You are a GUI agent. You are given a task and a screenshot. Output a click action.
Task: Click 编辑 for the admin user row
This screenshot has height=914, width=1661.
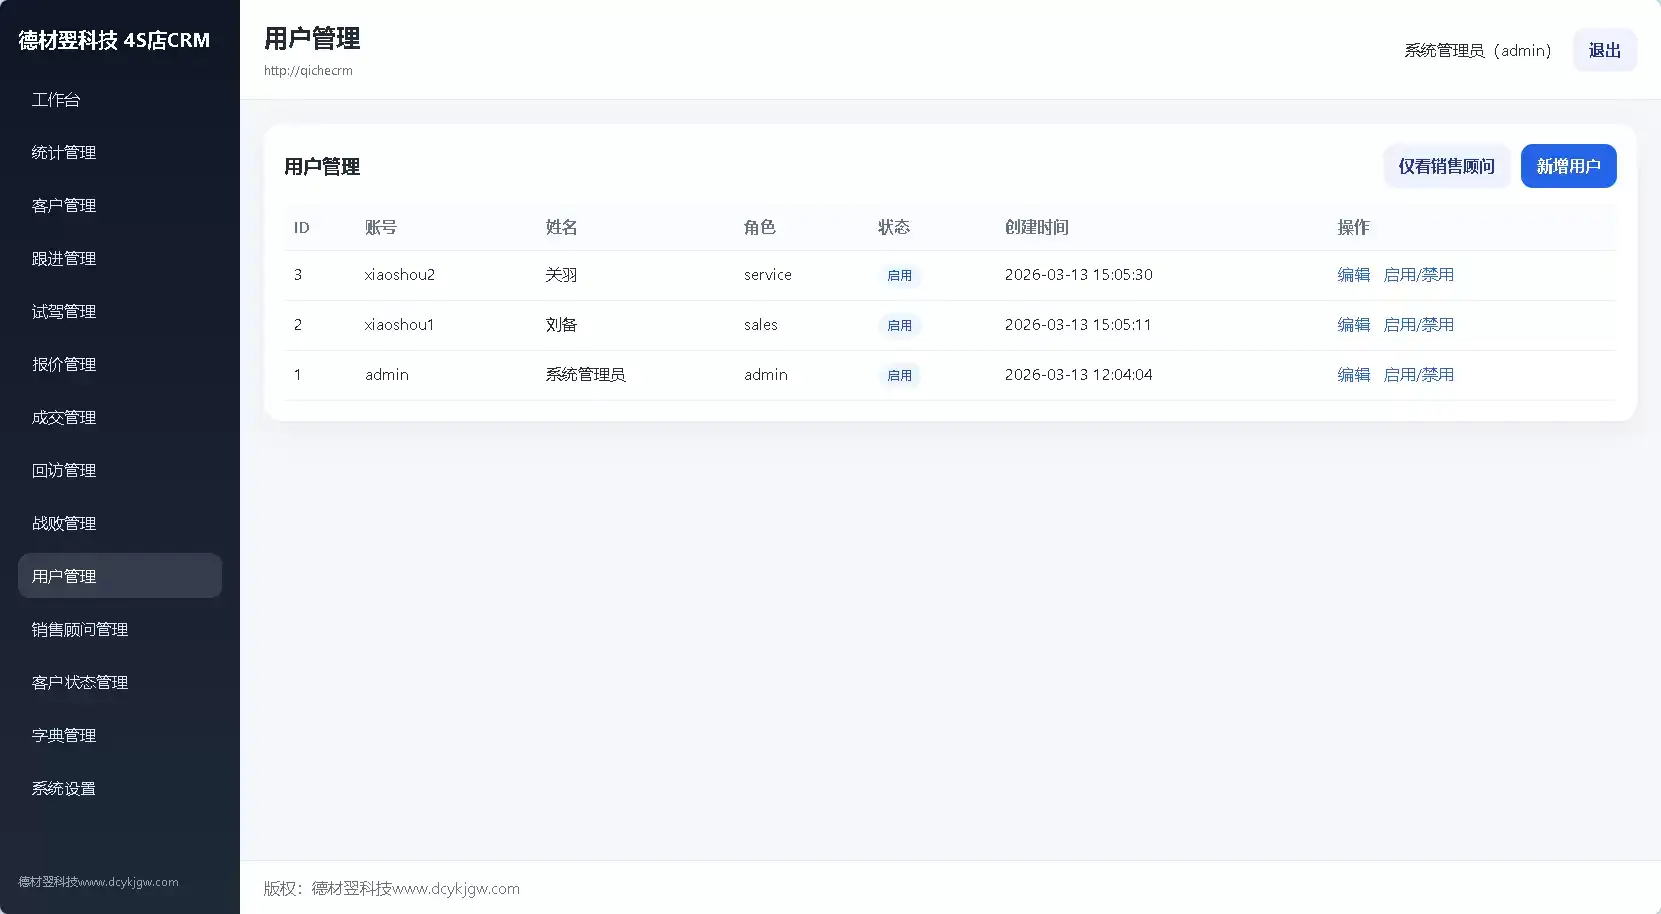[x=1353, y=375]
